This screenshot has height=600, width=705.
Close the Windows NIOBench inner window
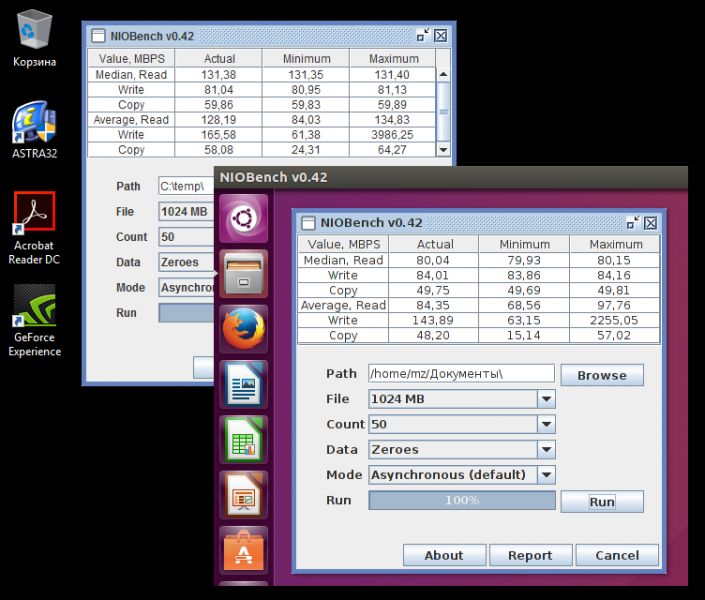pyautogui.click(x=441, y=36)
